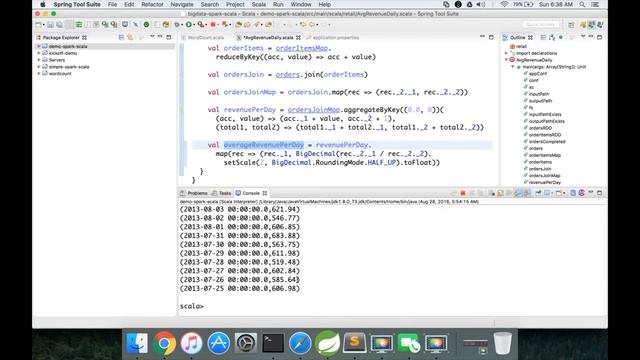
Task: Open the Package Explorer view menu arrow
Action: pyautogui.click(x=152, y=37)
